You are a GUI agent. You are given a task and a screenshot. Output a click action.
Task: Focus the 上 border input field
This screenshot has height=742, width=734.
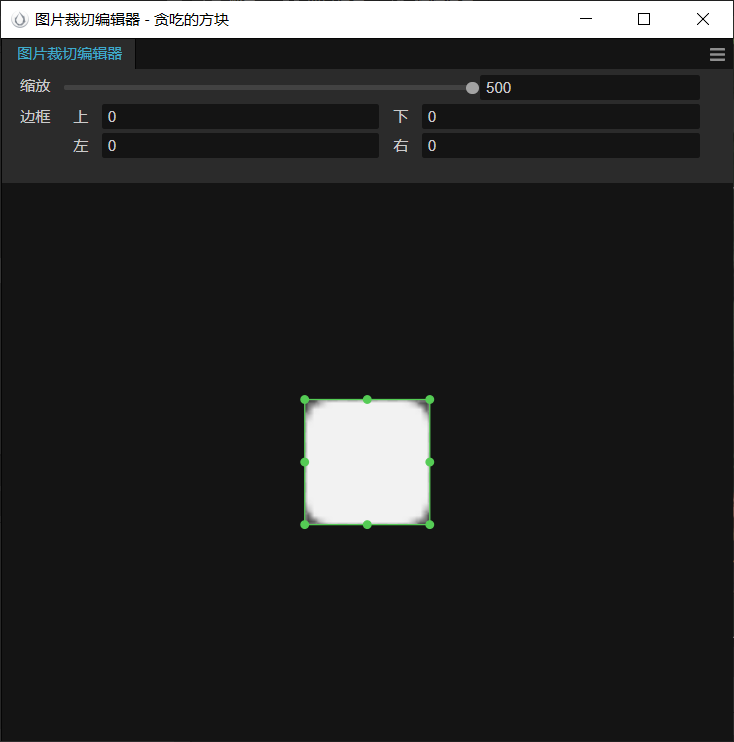click(x=240, y=116)
